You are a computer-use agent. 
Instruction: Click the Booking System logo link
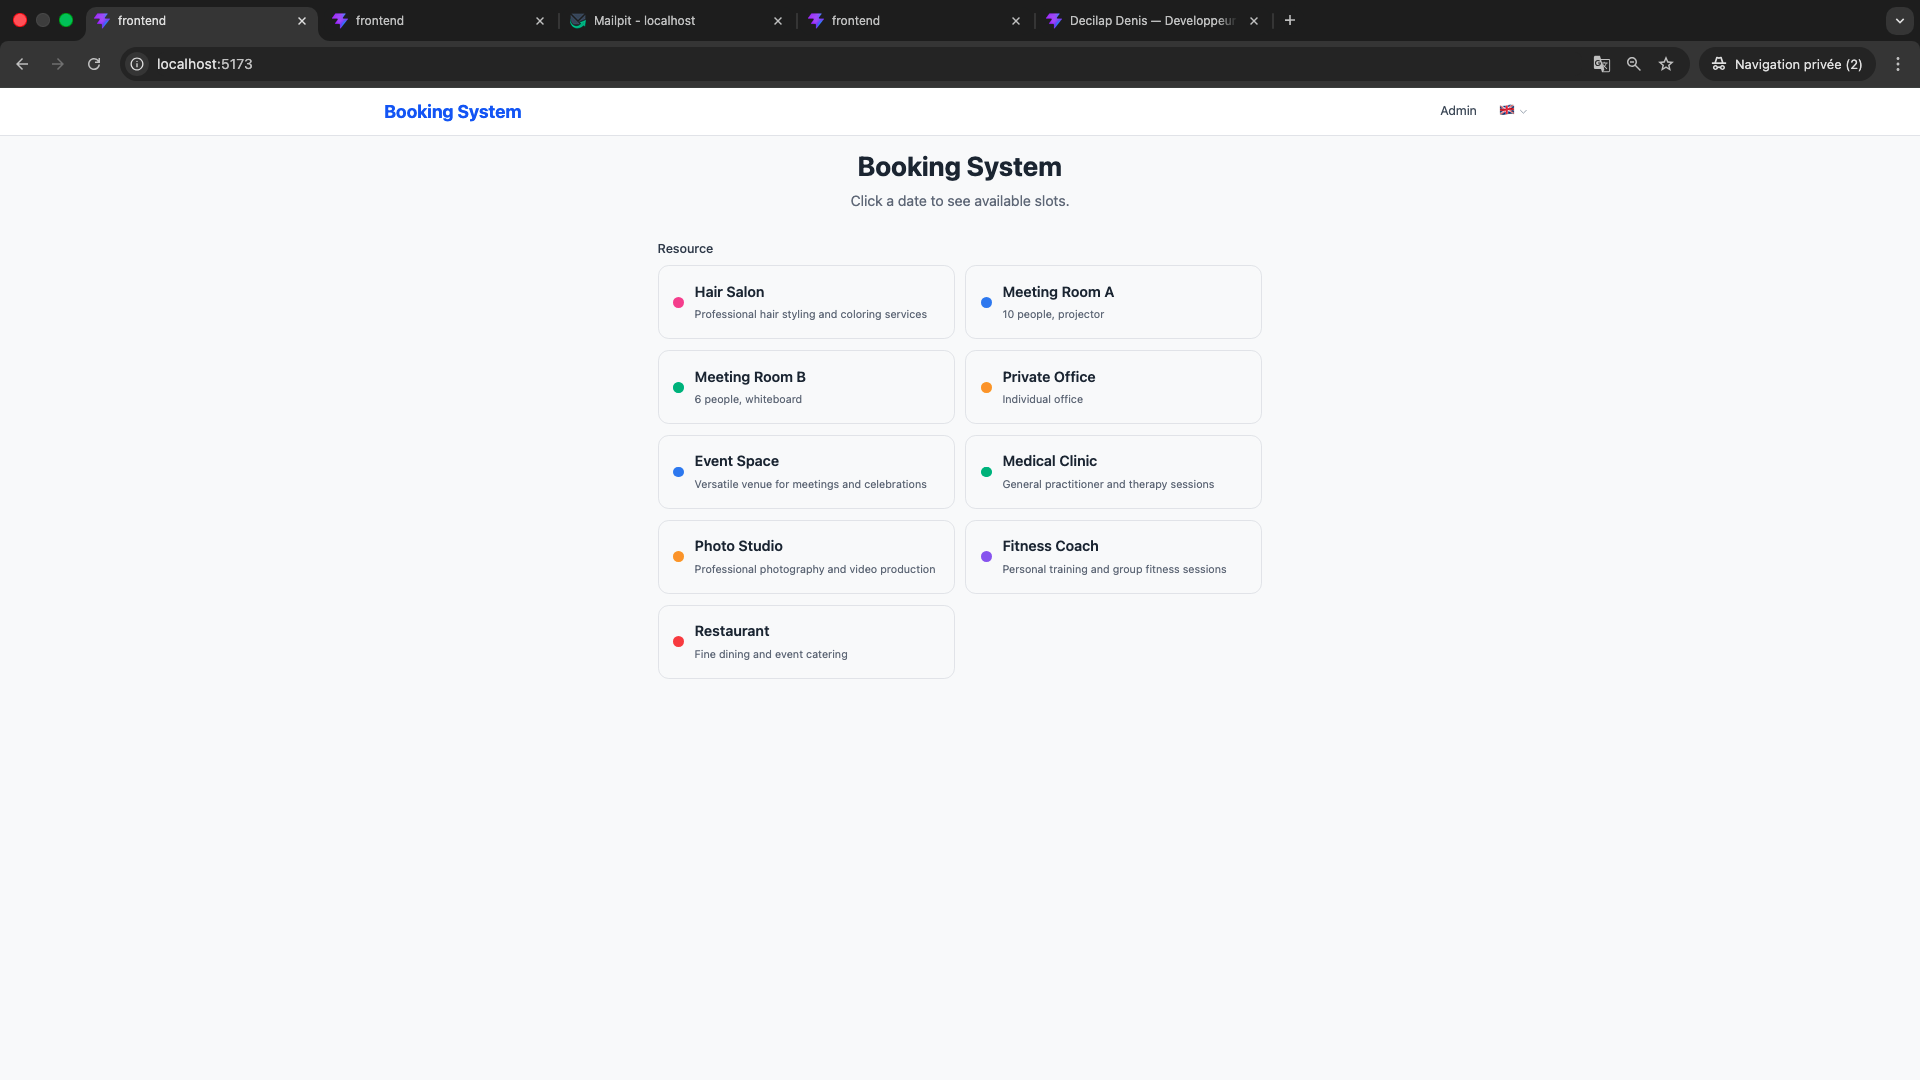pos(452,112)
